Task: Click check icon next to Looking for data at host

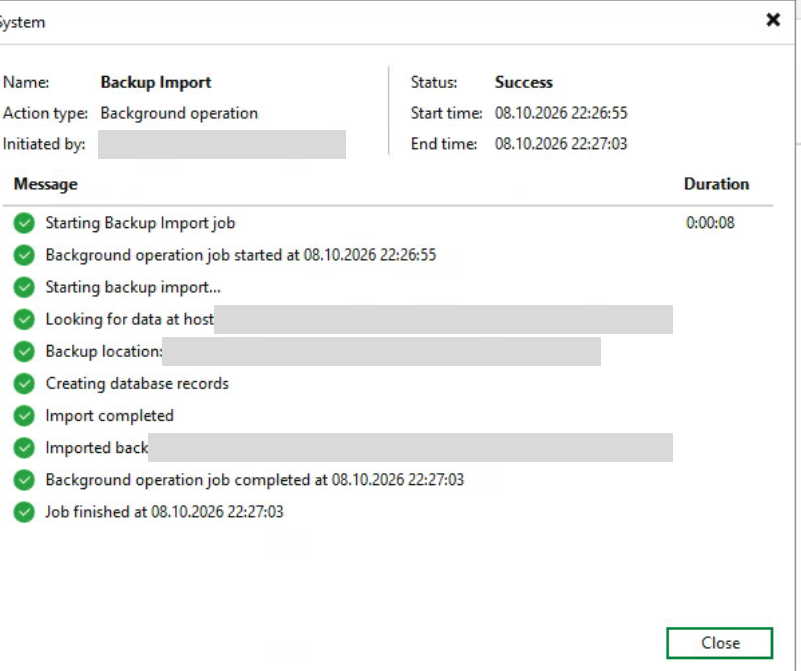Action: (24, 319)
